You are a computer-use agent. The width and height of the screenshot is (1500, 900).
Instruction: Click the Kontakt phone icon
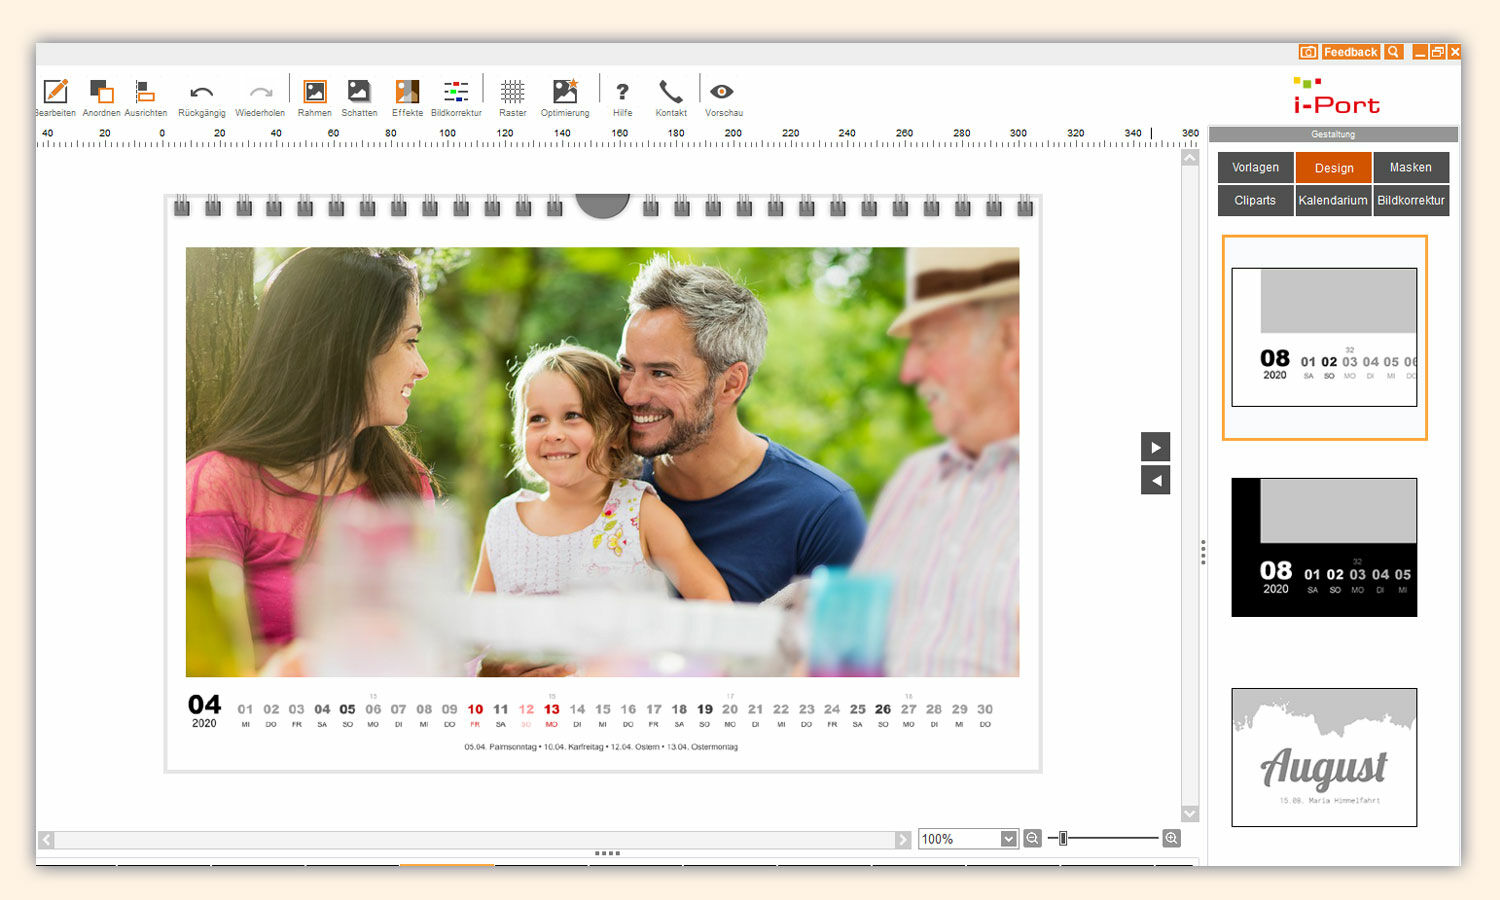(x=671, y=93)
